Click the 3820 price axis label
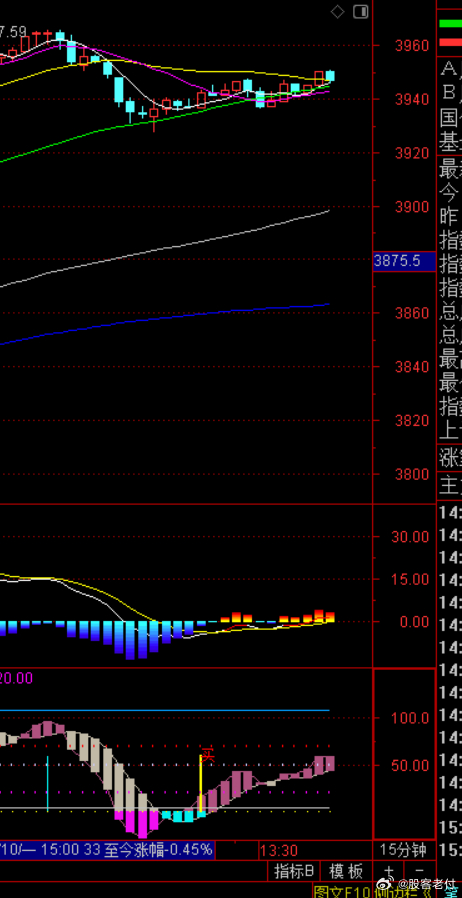This screenshot has height=898, width=462. pyautogui.click(x=411, y=421)
